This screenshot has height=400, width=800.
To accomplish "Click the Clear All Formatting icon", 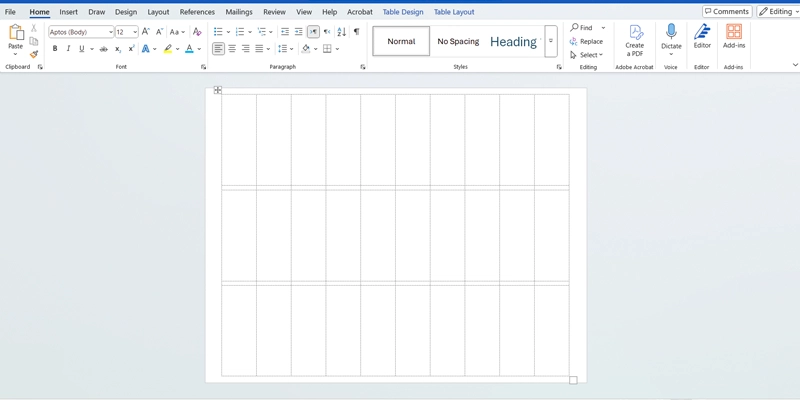I will point(196,32).
